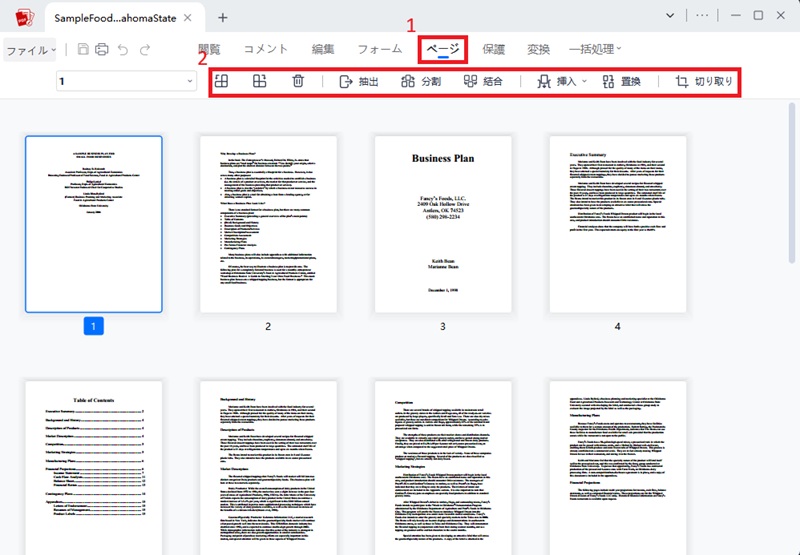Screen dimensions: 800x555
Task: Click the highlighted page label 1
Action: (93, 326)
